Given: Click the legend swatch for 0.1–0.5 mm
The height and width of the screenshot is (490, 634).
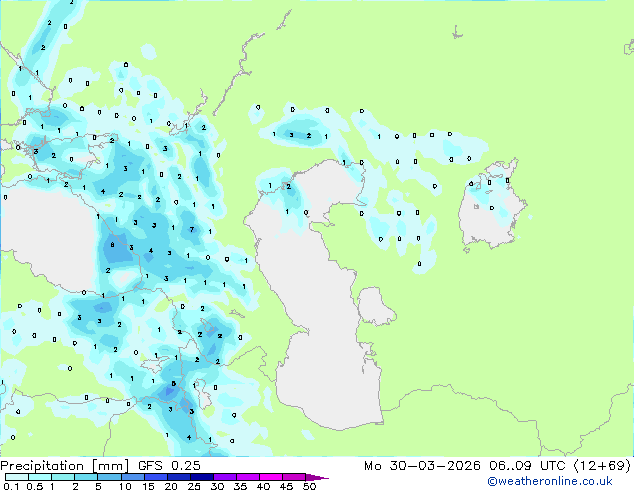Looking at the screenshot, I should click(x=17, y=477).
